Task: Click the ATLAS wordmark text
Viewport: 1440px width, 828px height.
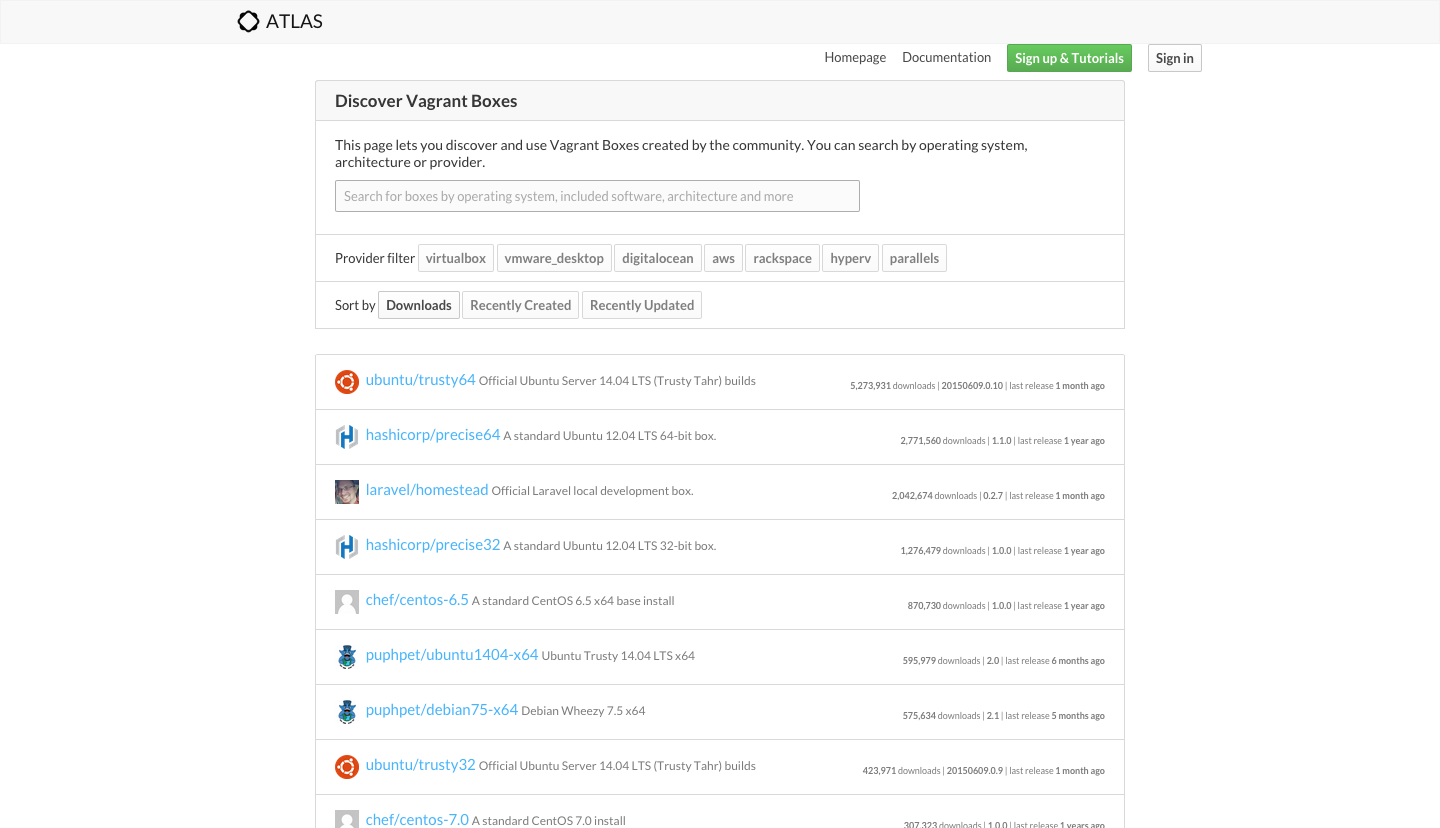Action: pyautogui.click(x=294, y=21)
